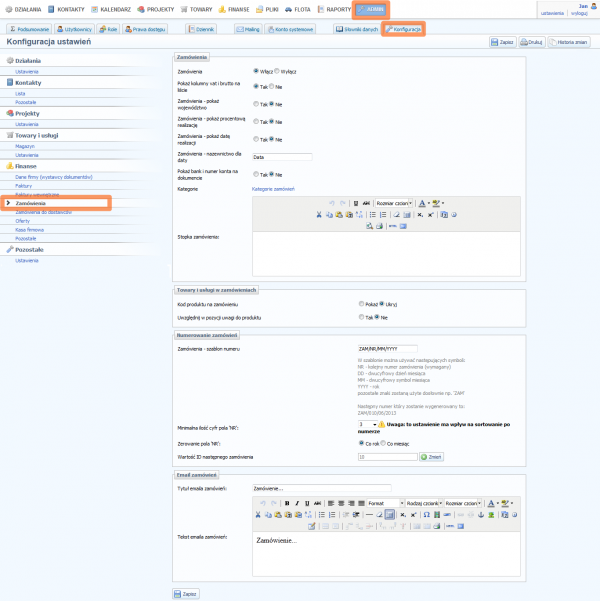Click the subscript icon in footer editor

[x=417, y=214]
